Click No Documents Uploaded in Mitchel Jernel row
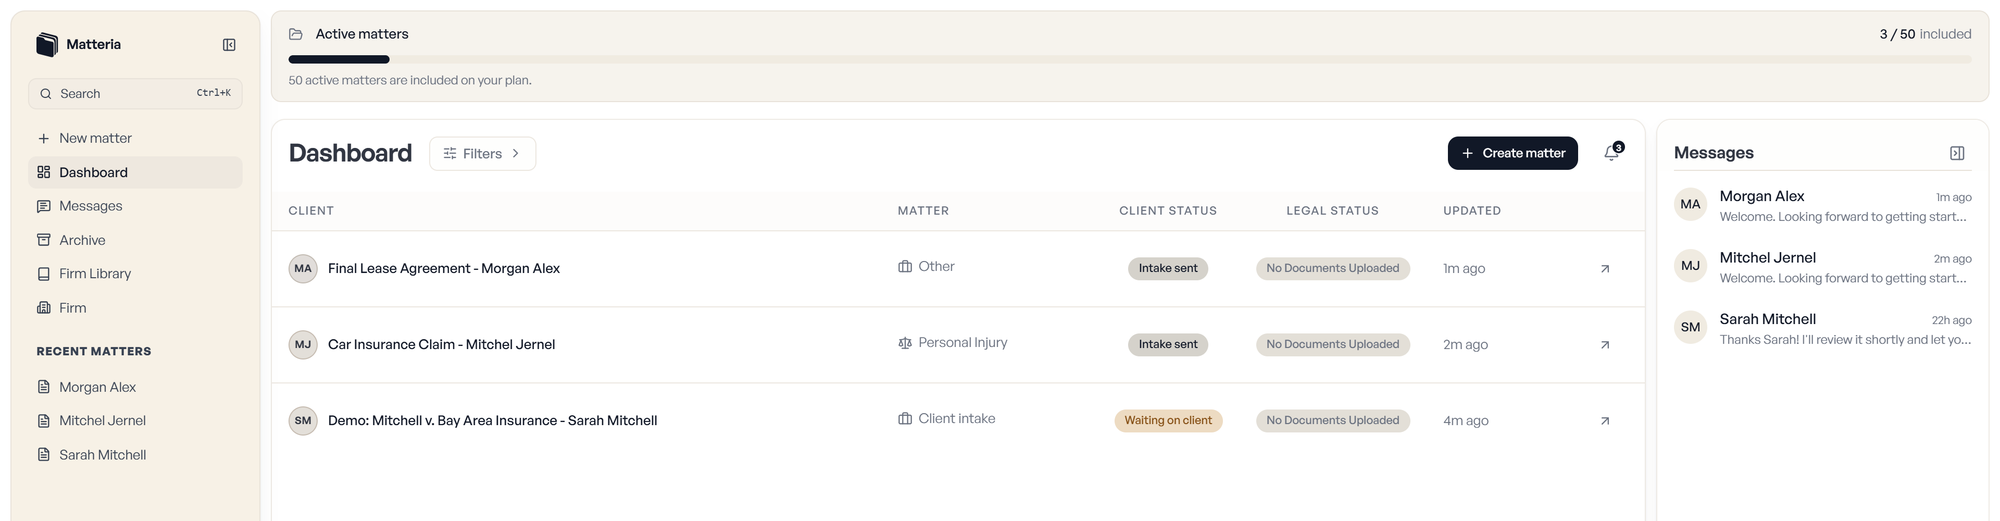The height and width of the screenshot is (521, 2000). (1333, 345)
